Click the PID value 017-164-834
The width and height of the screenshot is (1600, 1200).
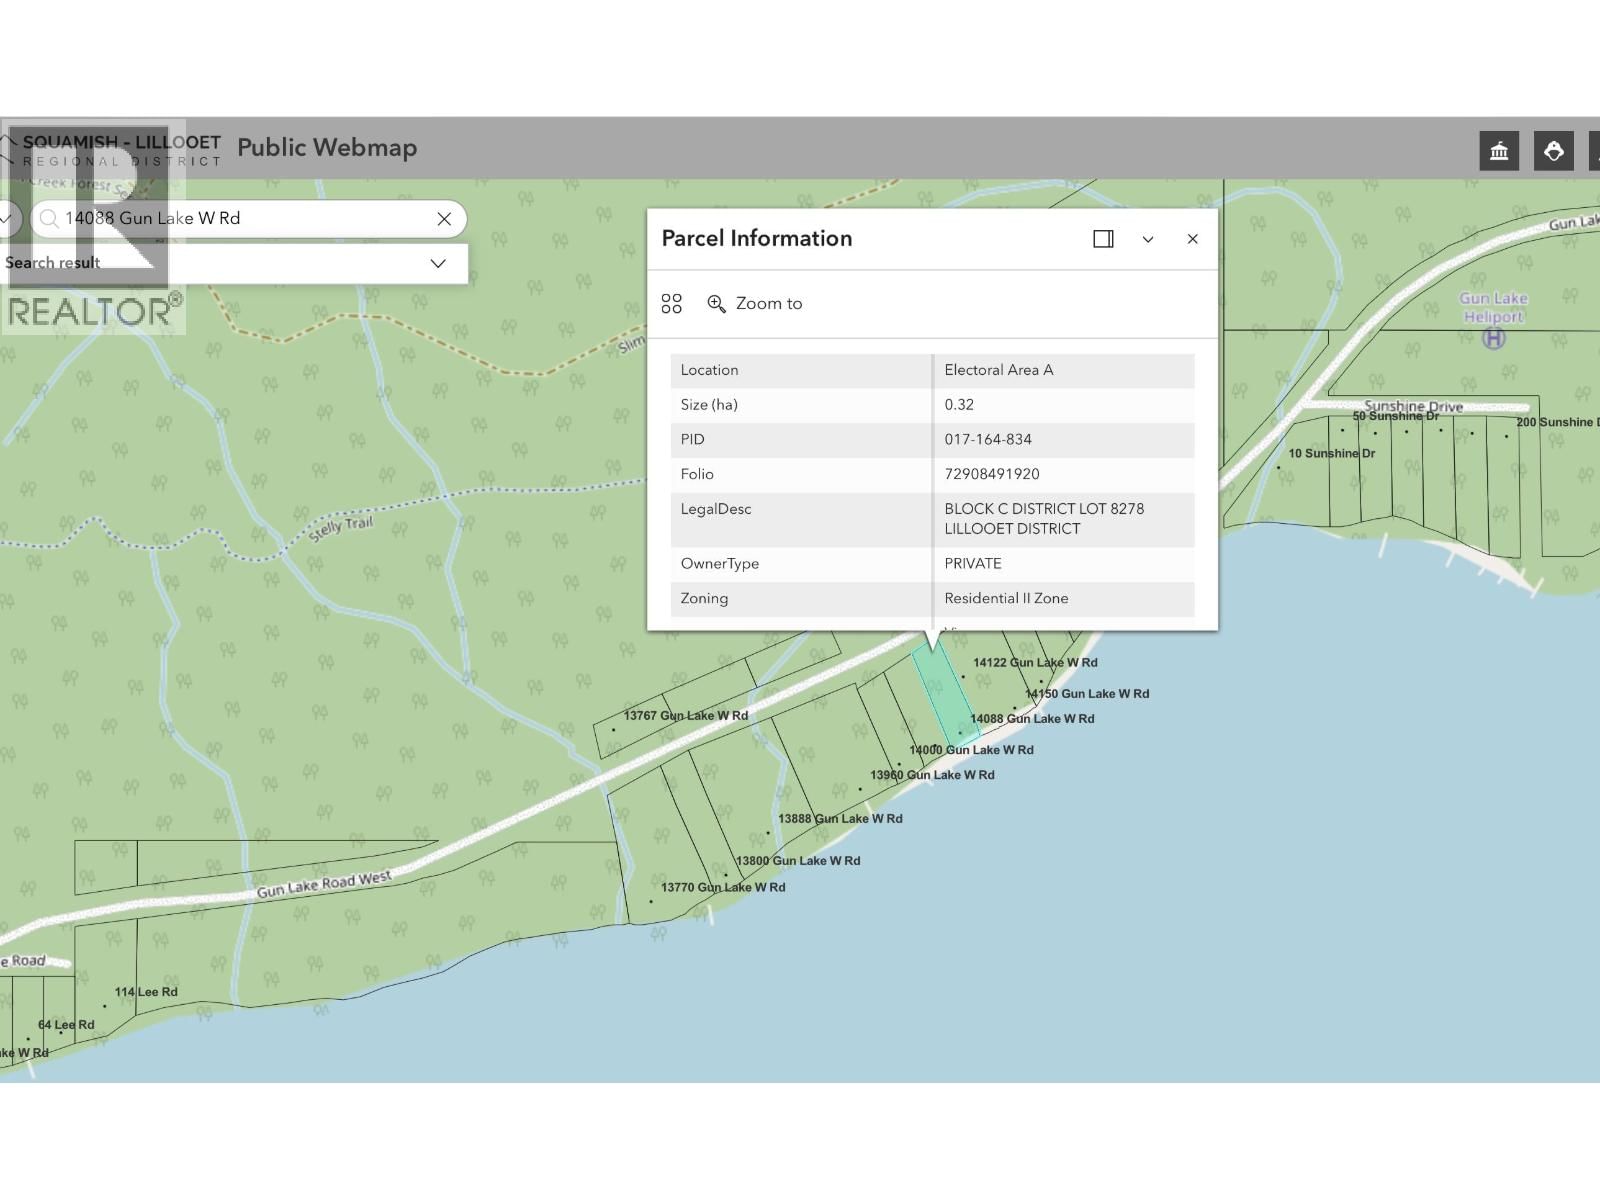coord(988,440)
